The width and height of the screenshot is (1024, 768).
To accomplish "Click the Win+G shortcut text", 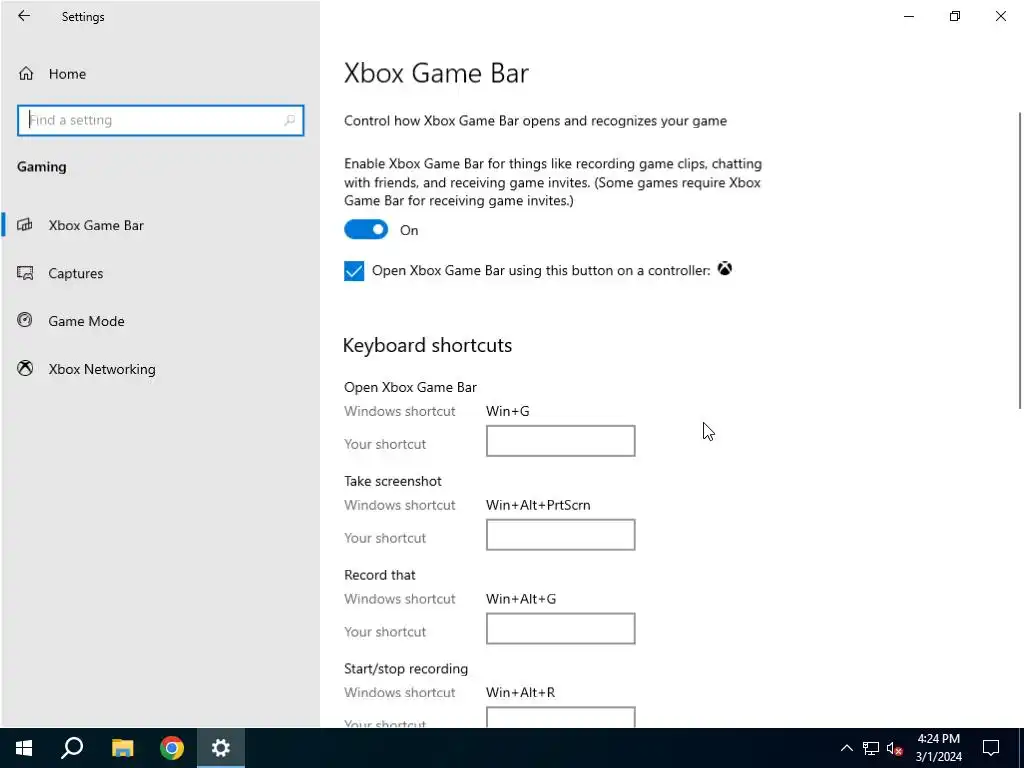I will tap(507, 411).
